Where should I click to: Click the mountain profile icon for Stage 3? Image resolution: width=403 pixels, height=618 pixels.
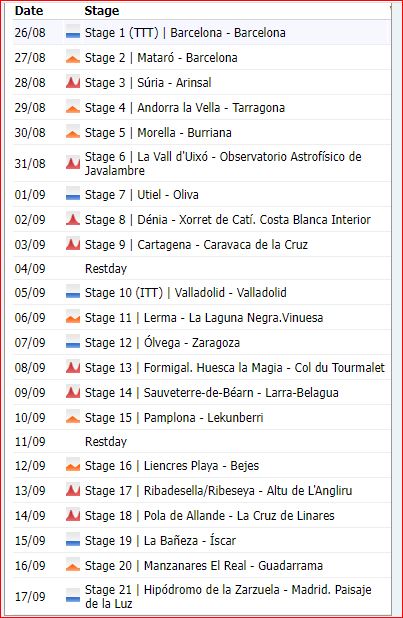[x=73, y=82]
